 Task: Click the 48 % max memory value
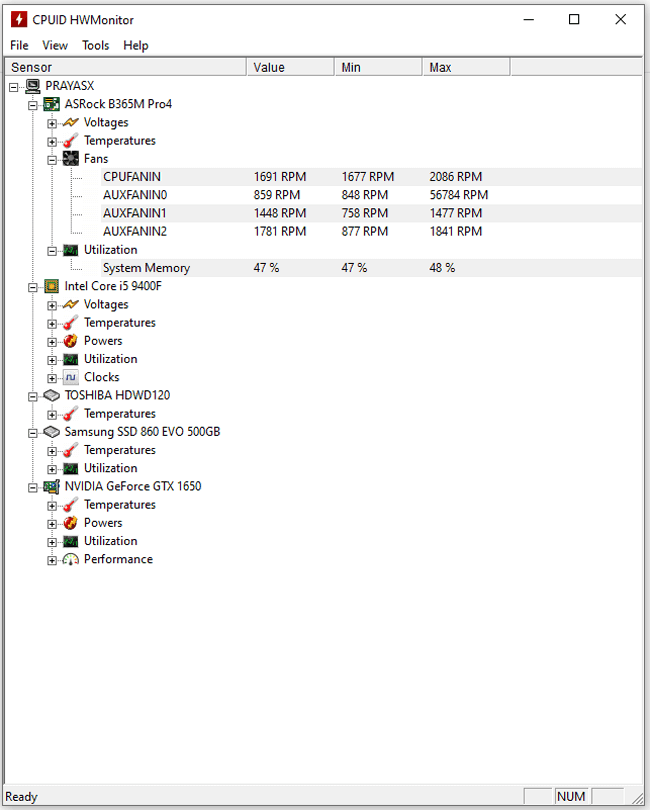point(442,268)
